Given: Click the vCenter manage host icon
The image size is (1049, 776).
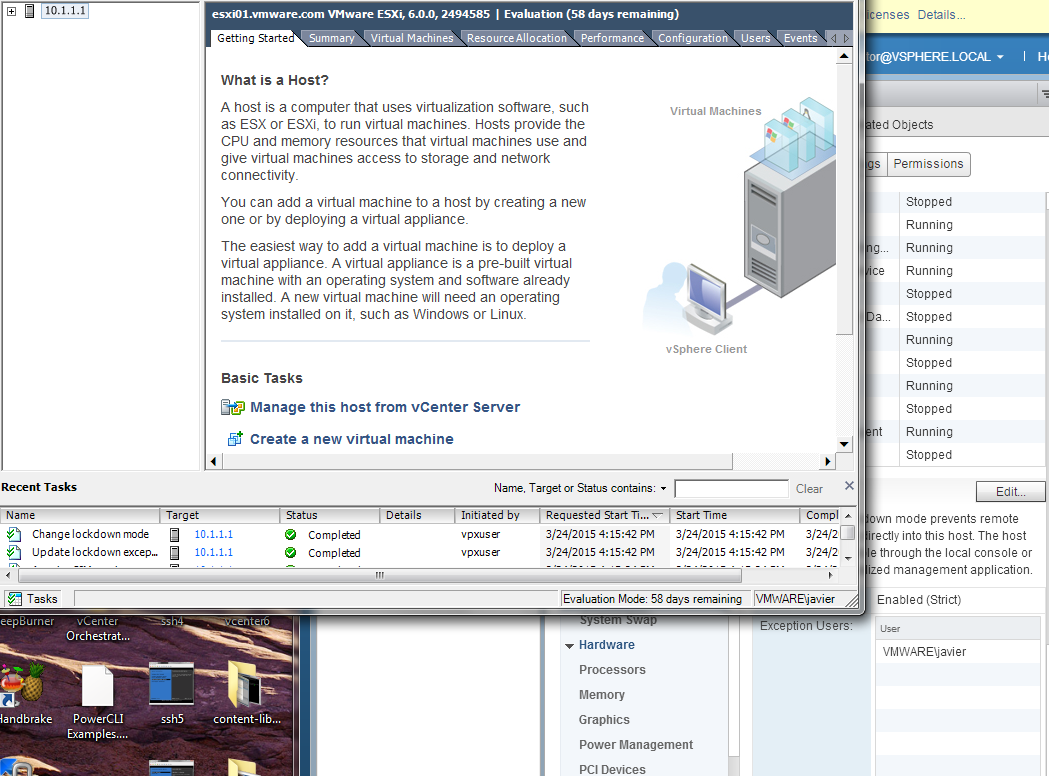Looking at the screenshot, I should point(233,407).
